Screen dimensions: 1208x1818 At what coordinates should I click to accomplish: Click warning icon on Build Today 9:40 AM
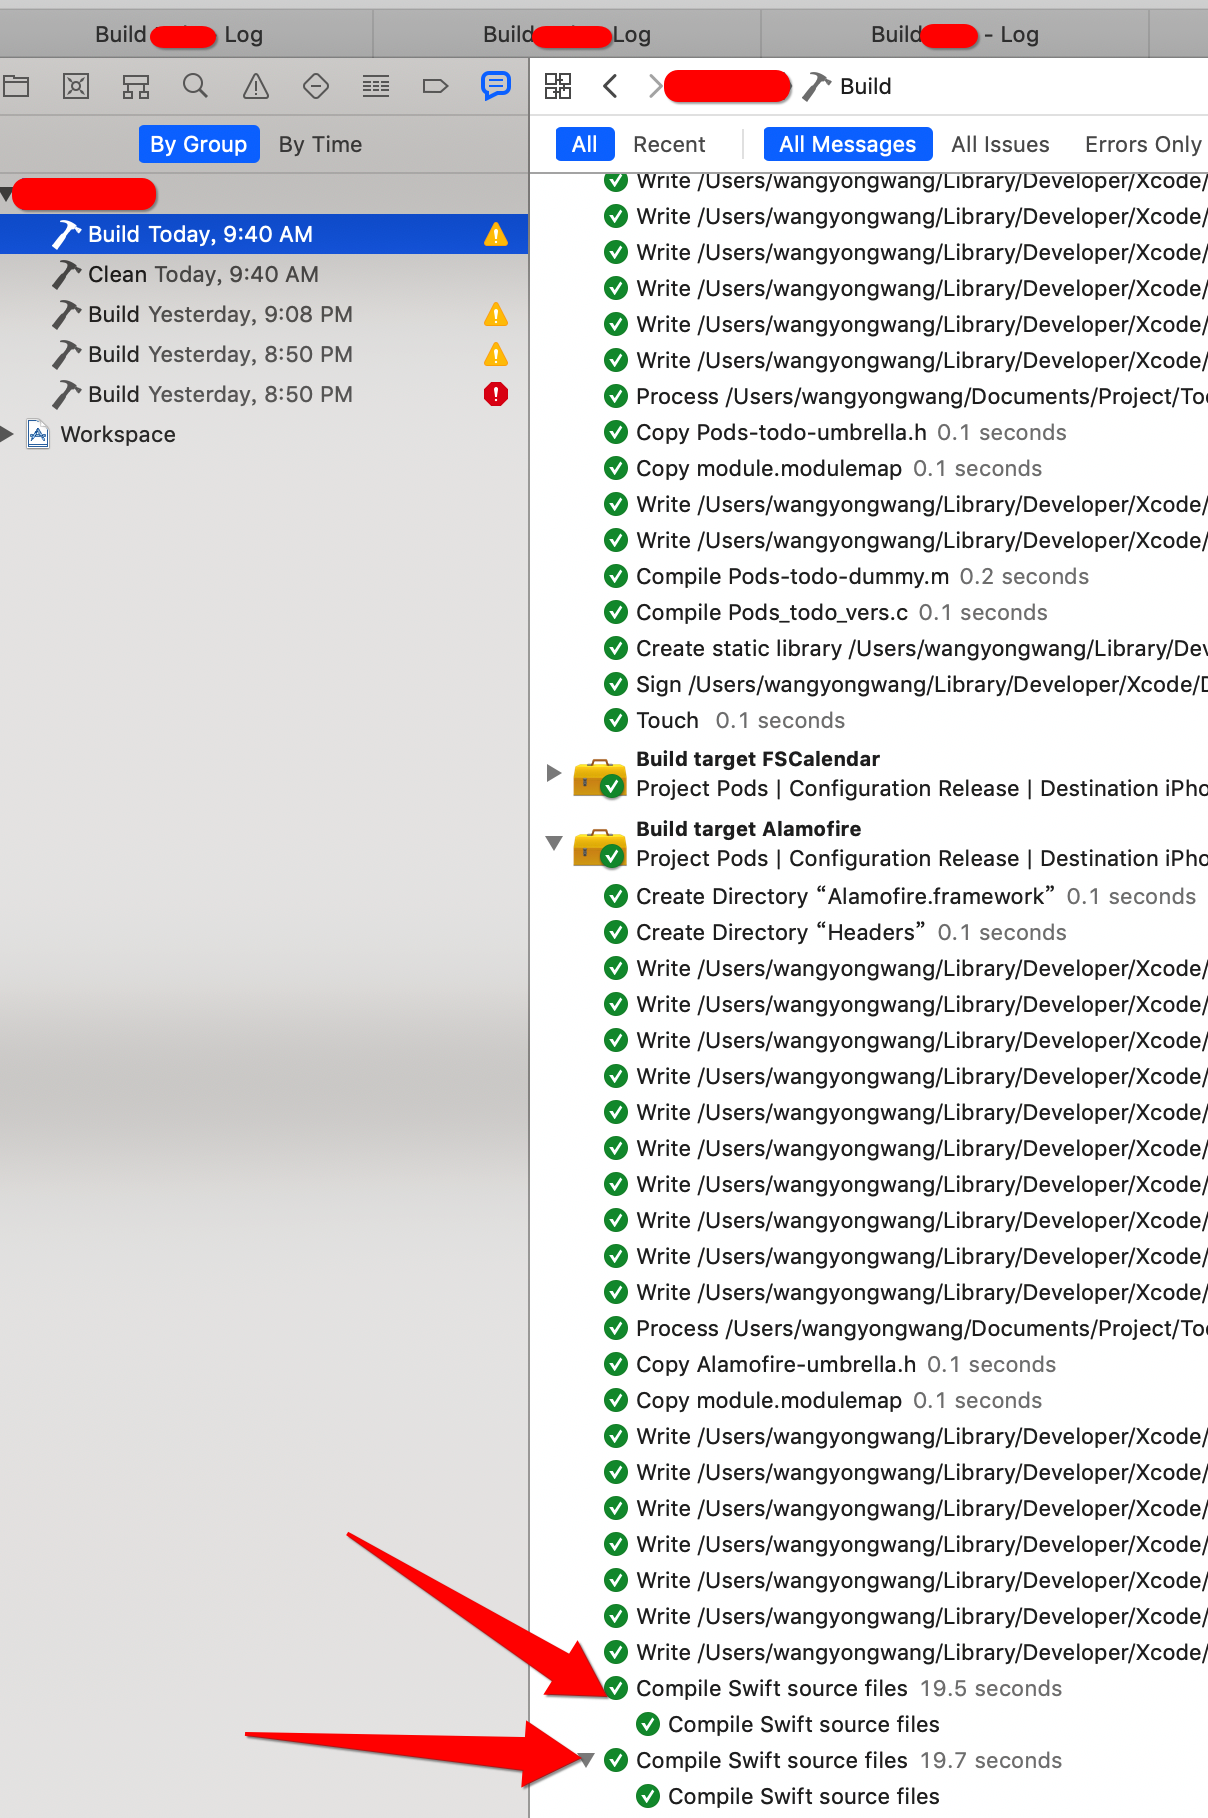coord(496,234)
